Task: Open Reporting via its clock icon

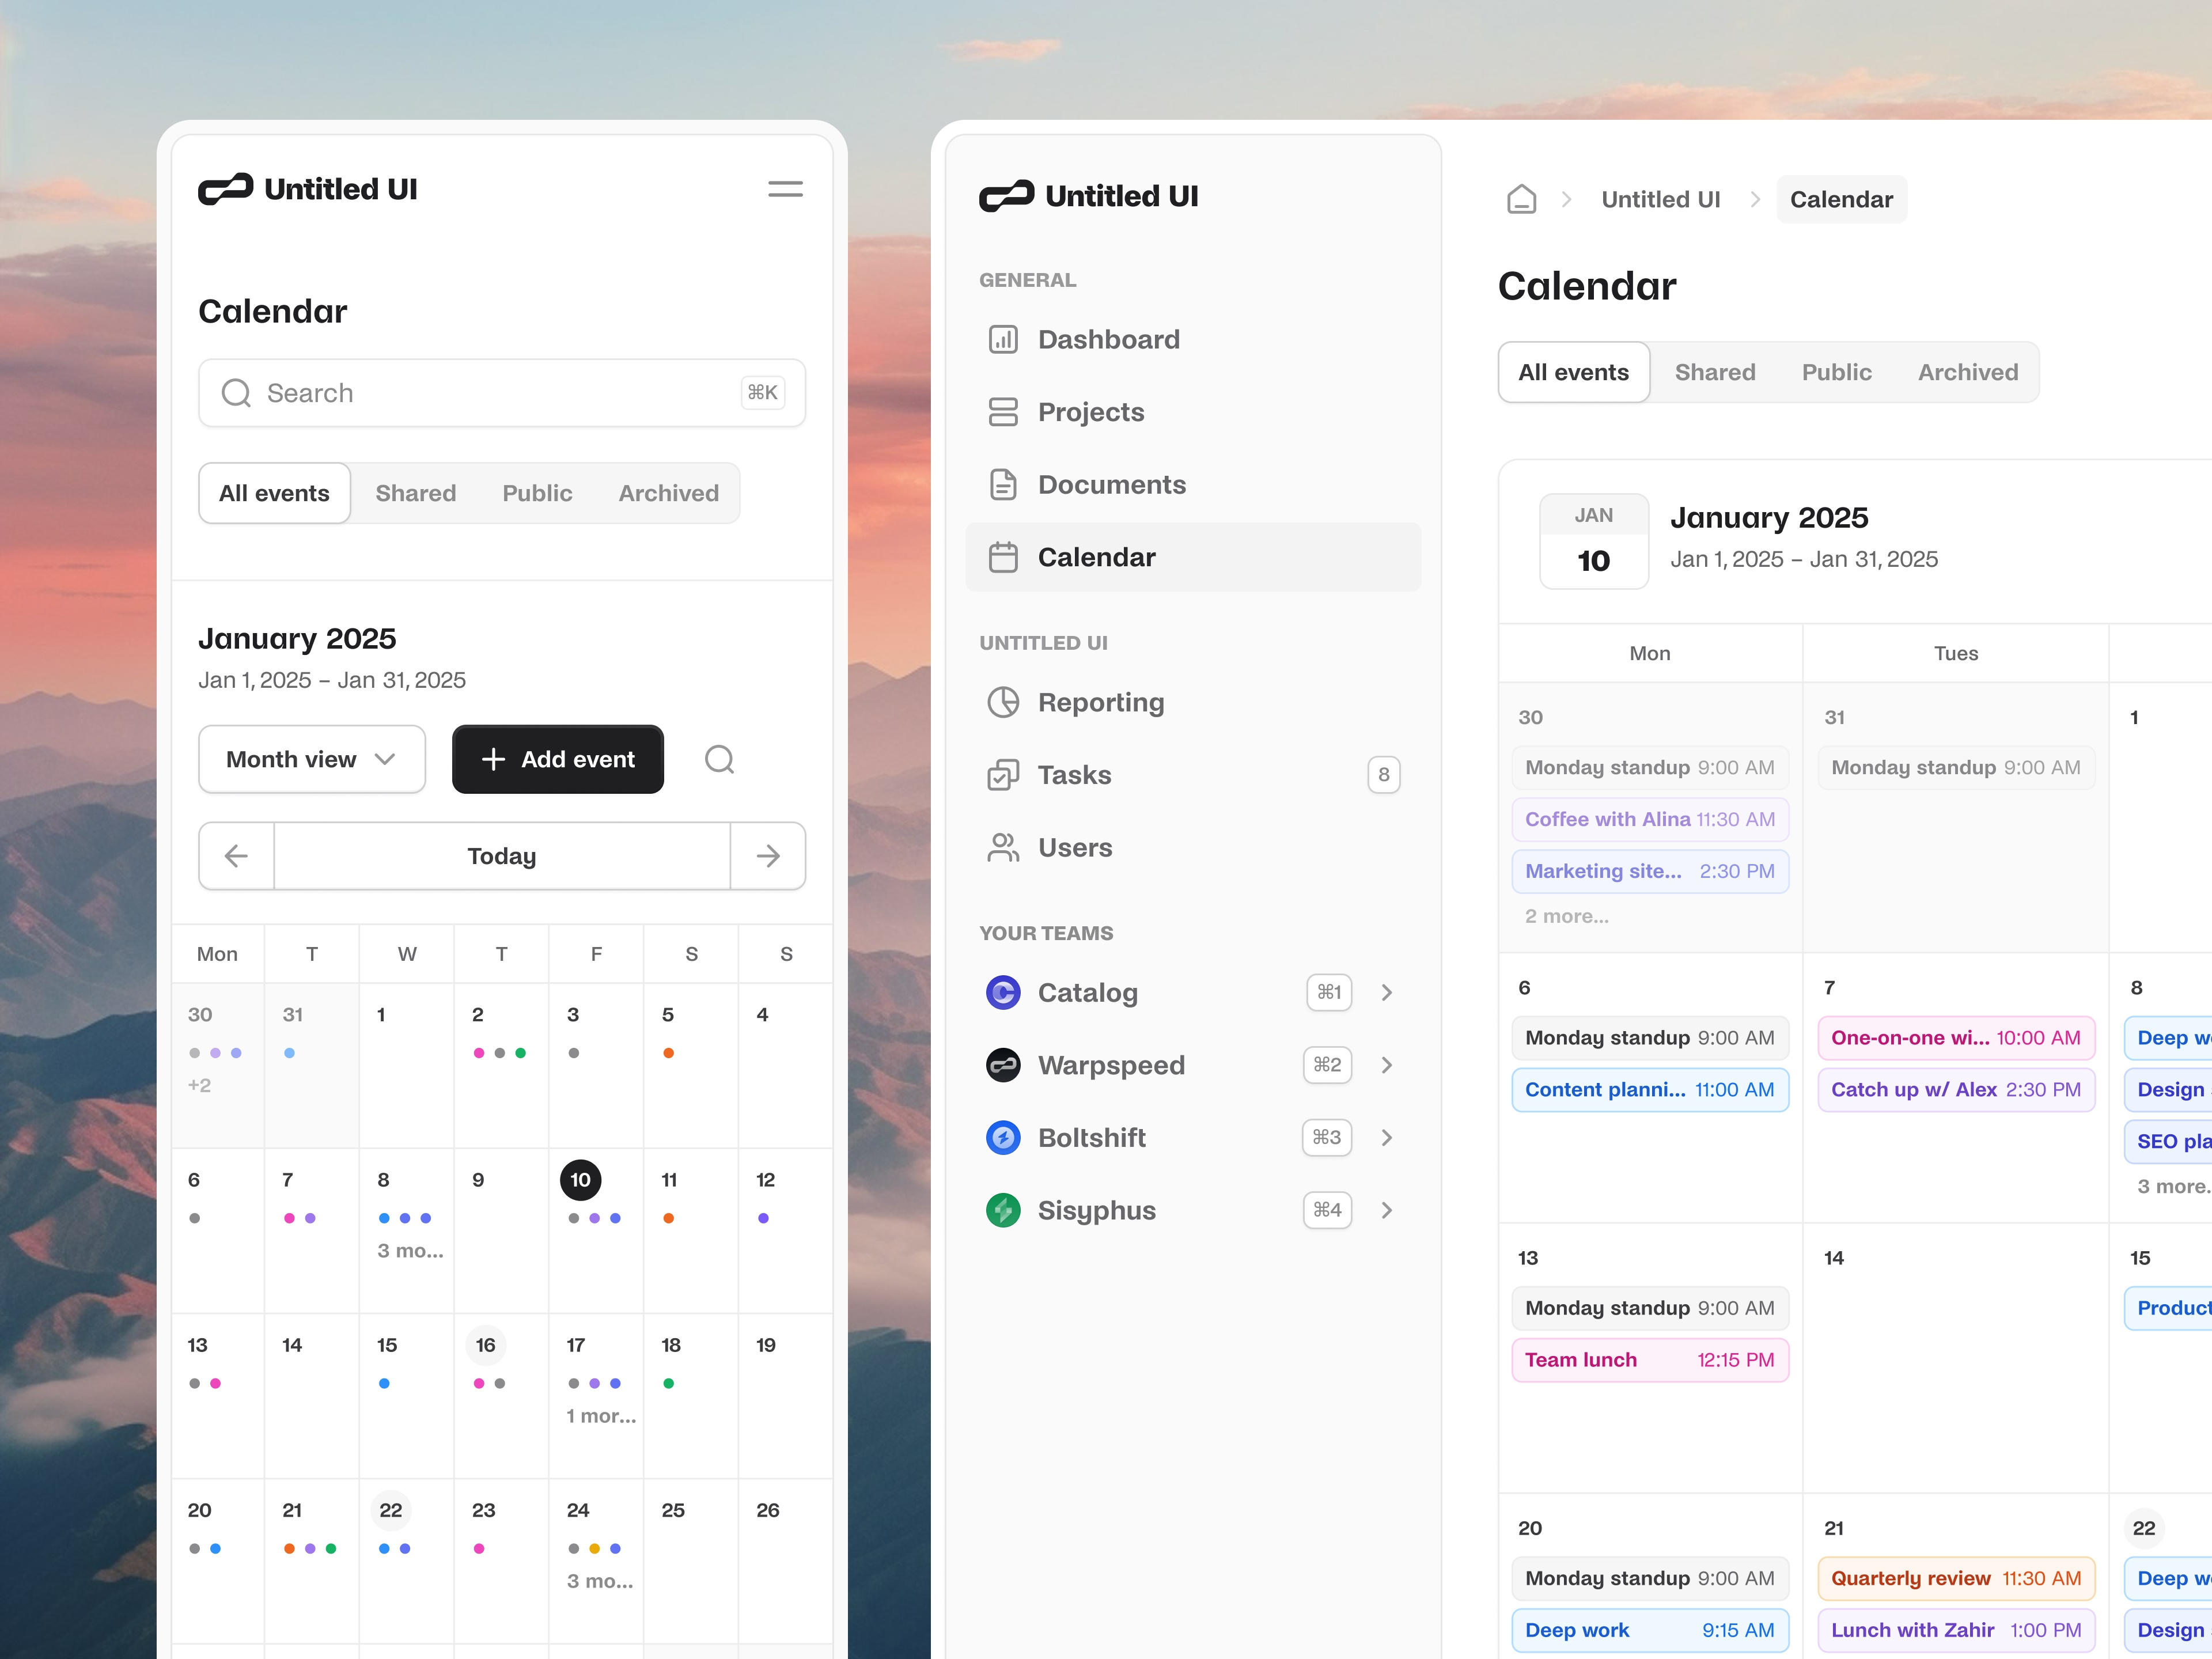Action: pos(1003,702)
